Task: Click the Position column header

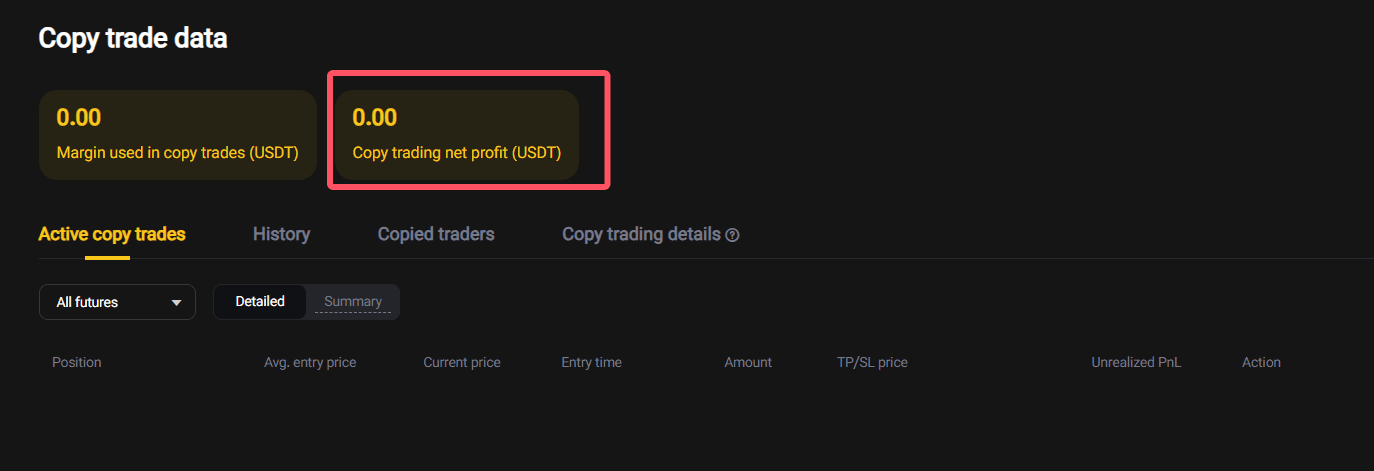Action: pyautogui.click(x=77, y=362)
